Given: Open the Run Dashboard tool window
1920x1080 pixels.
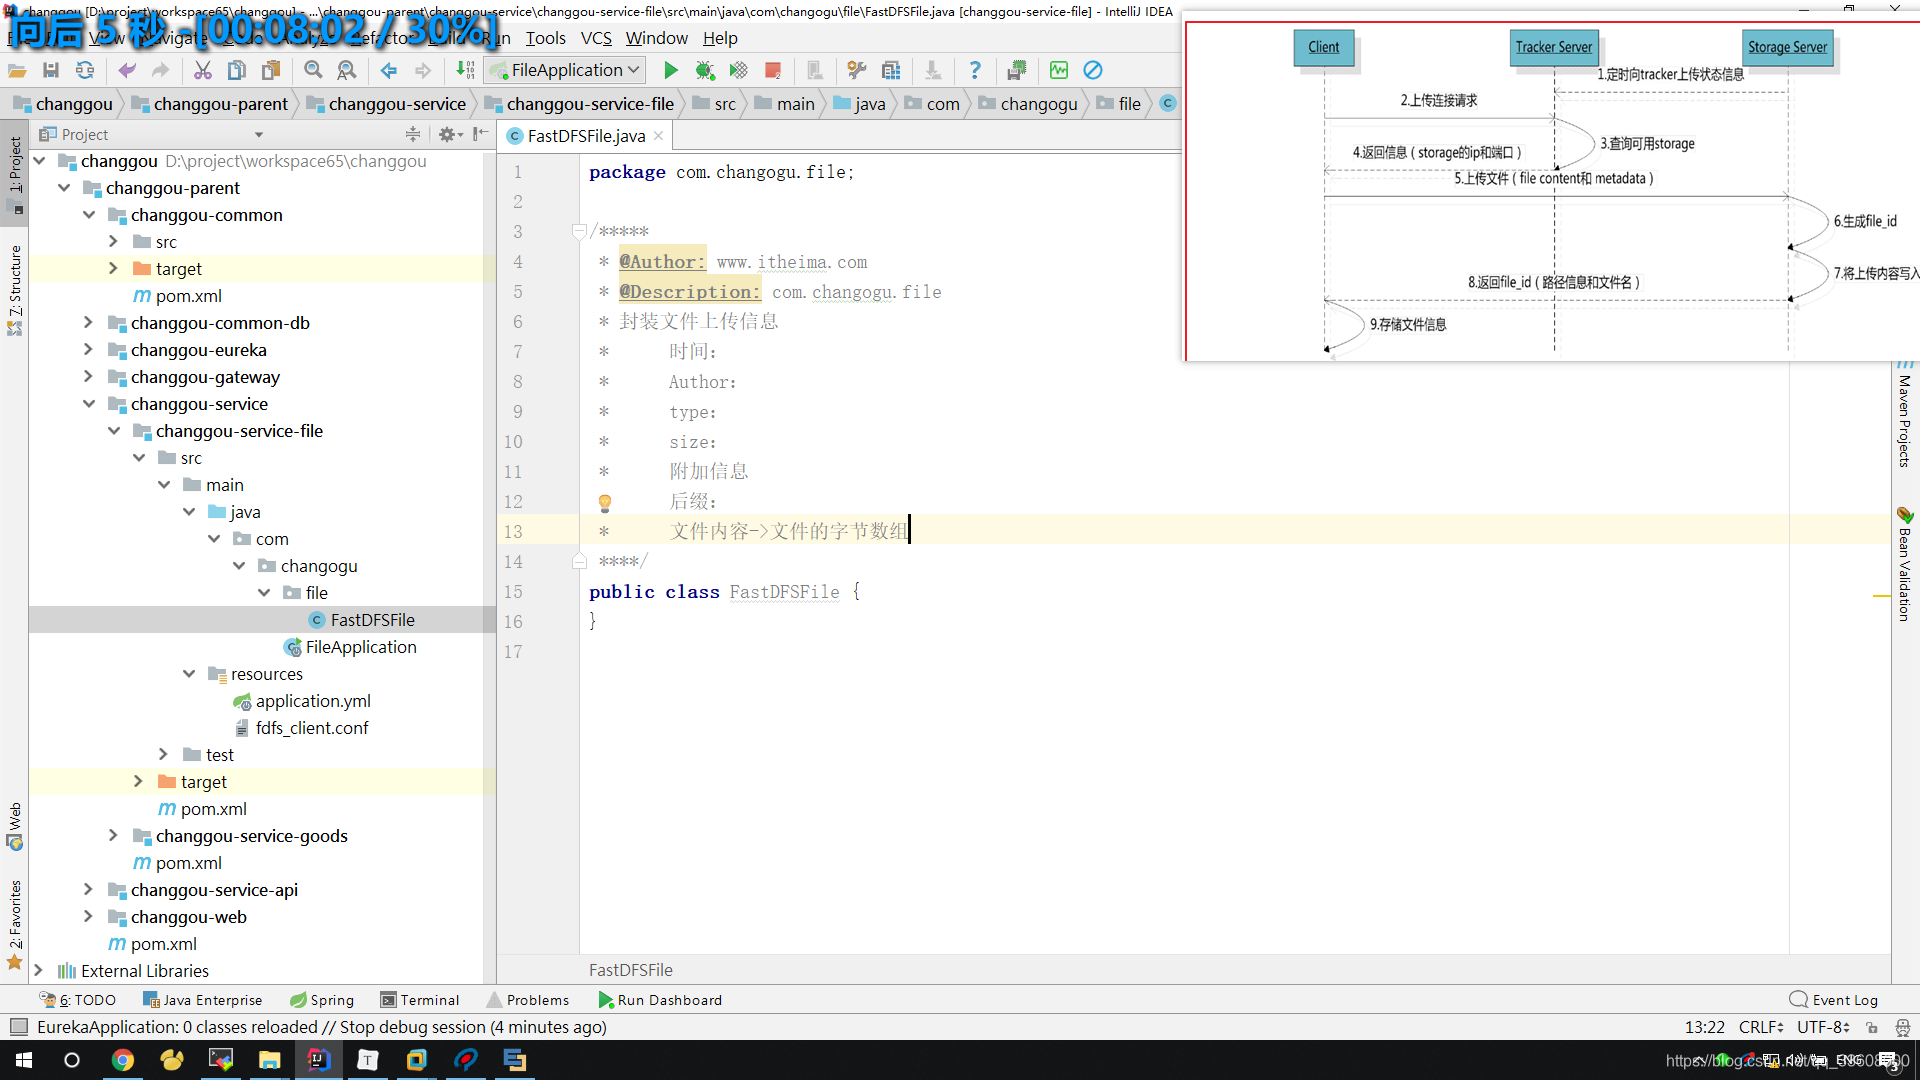Looking at the screenshot, I should coord(660,1000).
